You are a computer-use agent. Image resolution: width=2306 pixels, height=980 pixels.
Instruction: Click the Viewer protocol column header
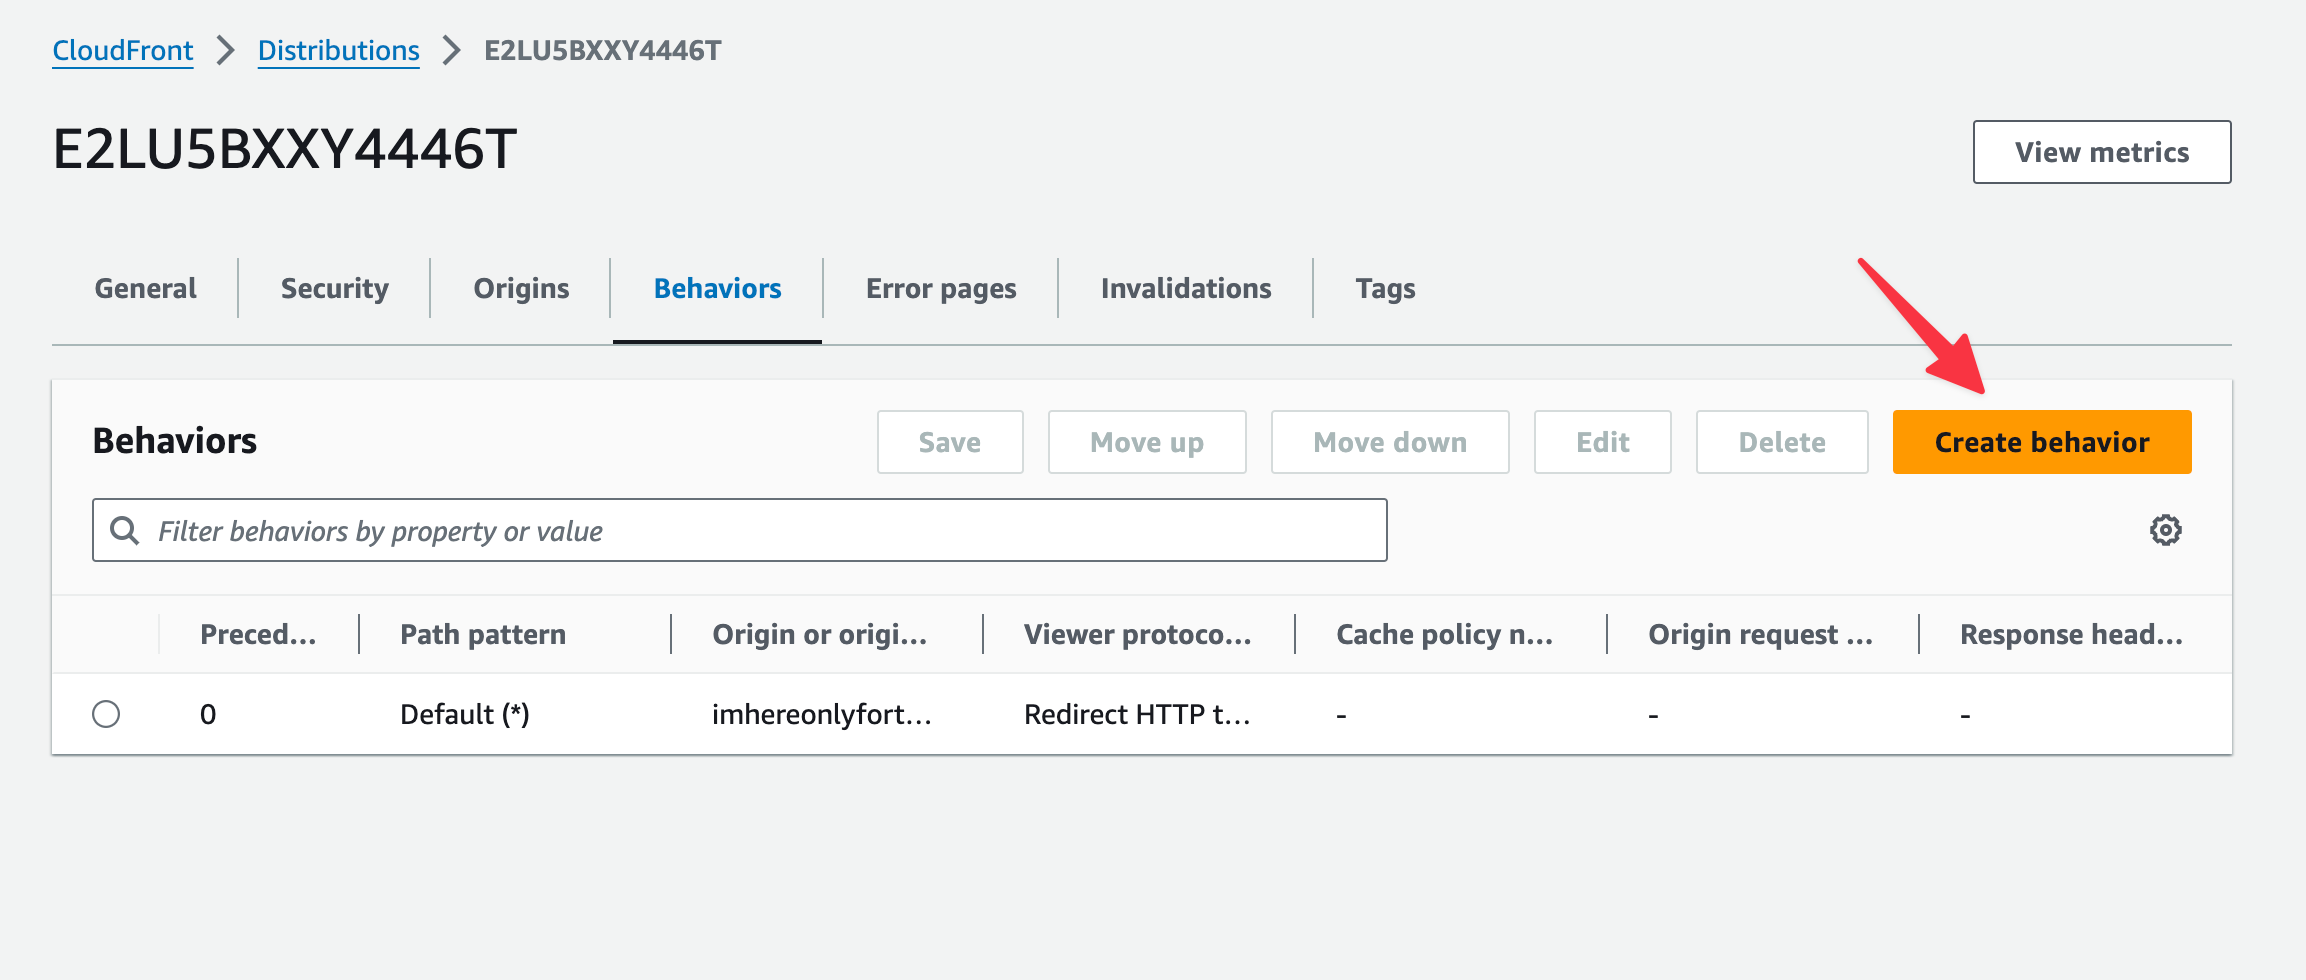[1137, 634]
